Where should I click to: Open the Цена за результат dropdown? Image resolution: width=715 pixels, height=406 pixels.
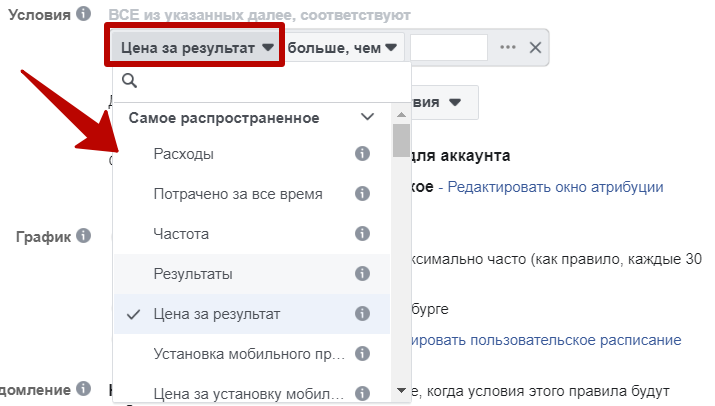tap(197, 47)
